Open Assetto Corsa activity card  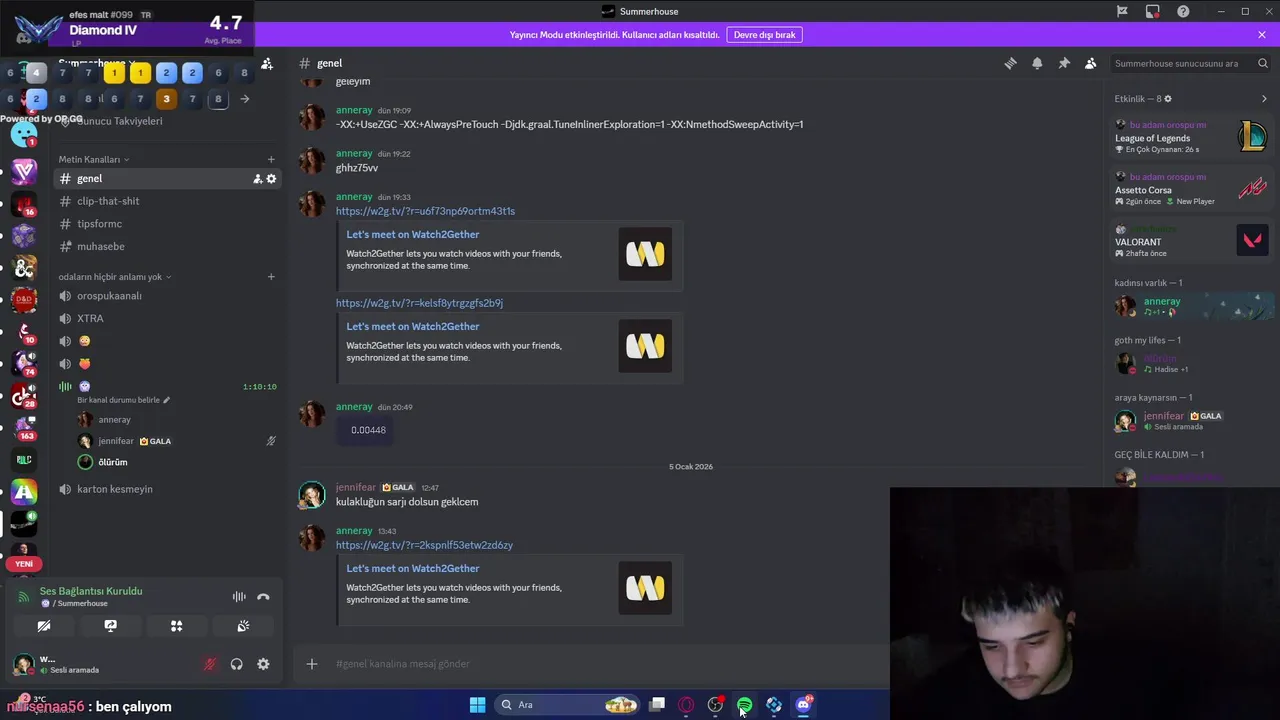coord(1192,189)
